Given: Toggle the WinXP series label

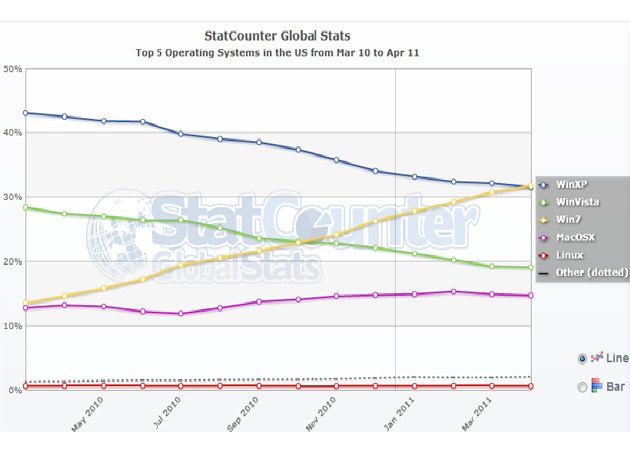Looking at the screenshot, I should (x=571, y=185).
